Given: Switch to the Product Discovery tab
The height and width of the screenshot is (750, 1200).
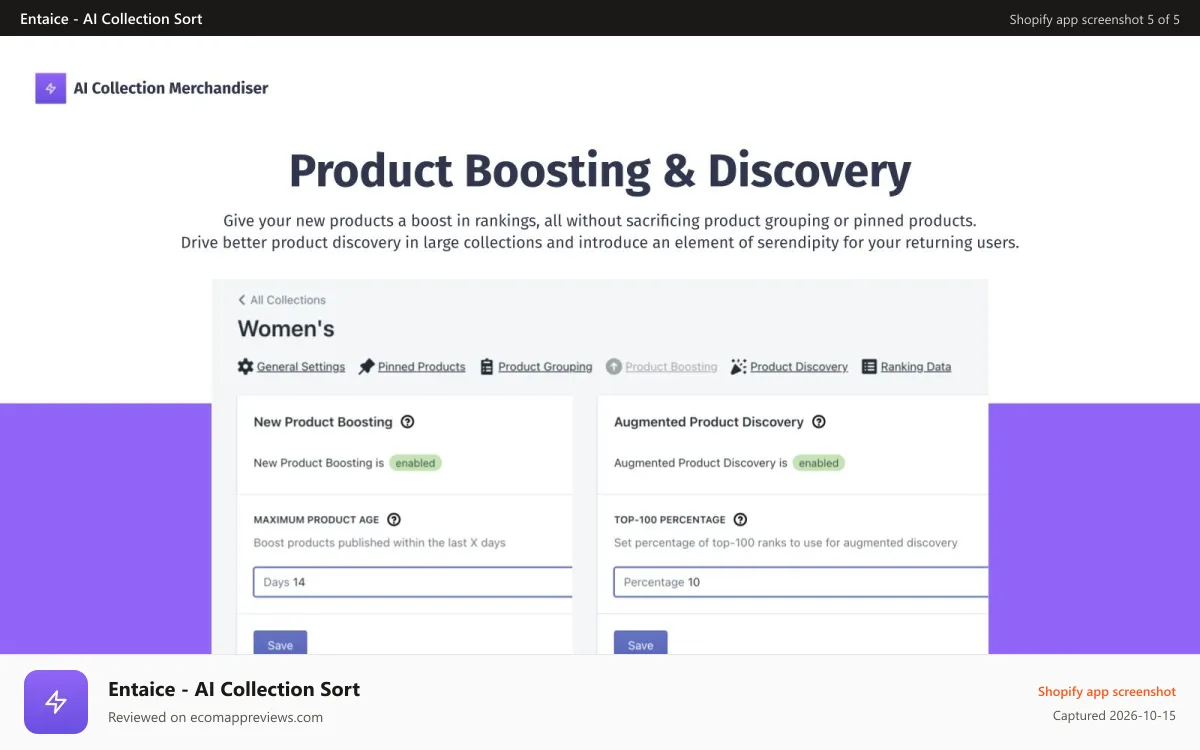Looking at the screenshot, I should point(799,367).
